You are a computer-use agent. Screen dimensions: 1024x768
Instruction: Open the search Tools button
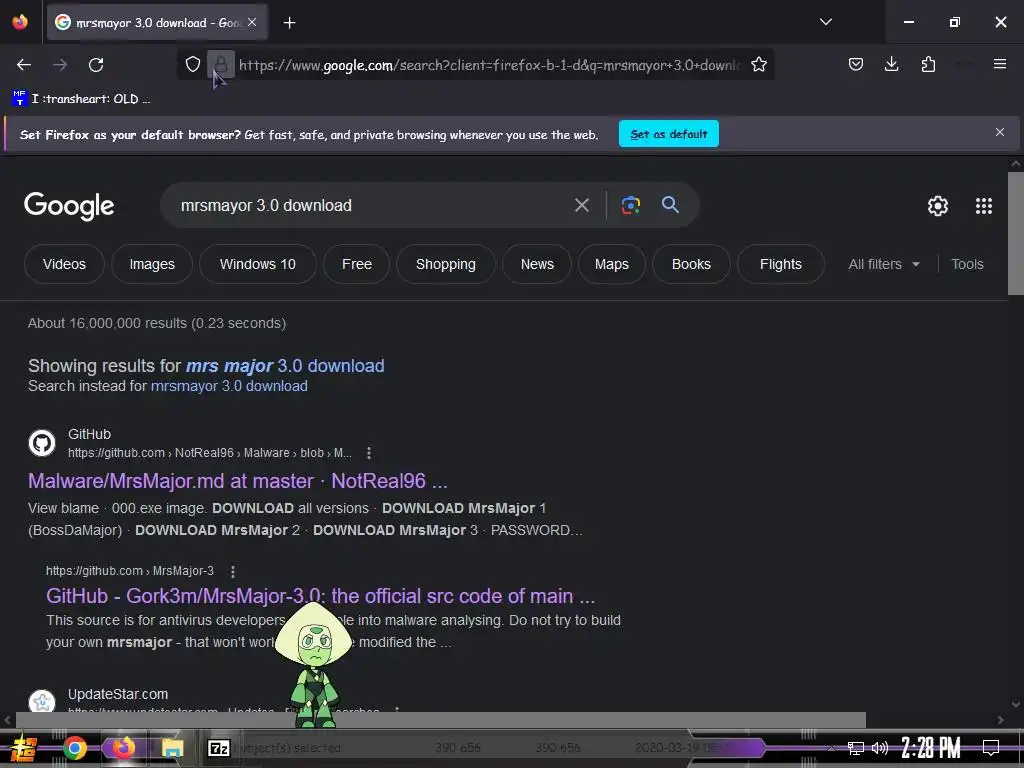[x=967, y=264]
